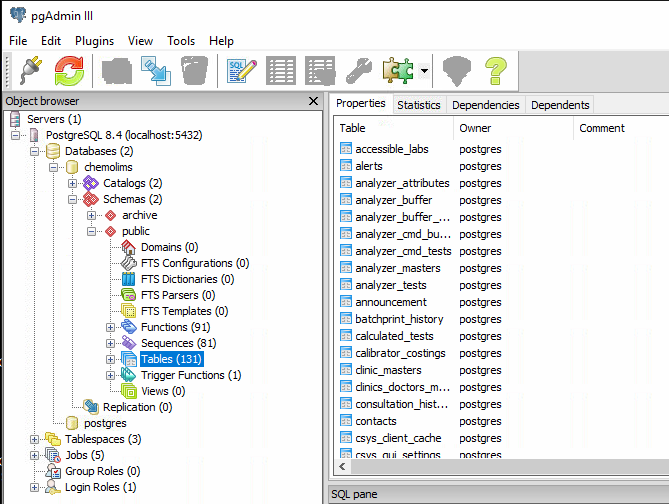Select Login Roles (1) in tree
The image size is (669, 504).
[100, 487]
